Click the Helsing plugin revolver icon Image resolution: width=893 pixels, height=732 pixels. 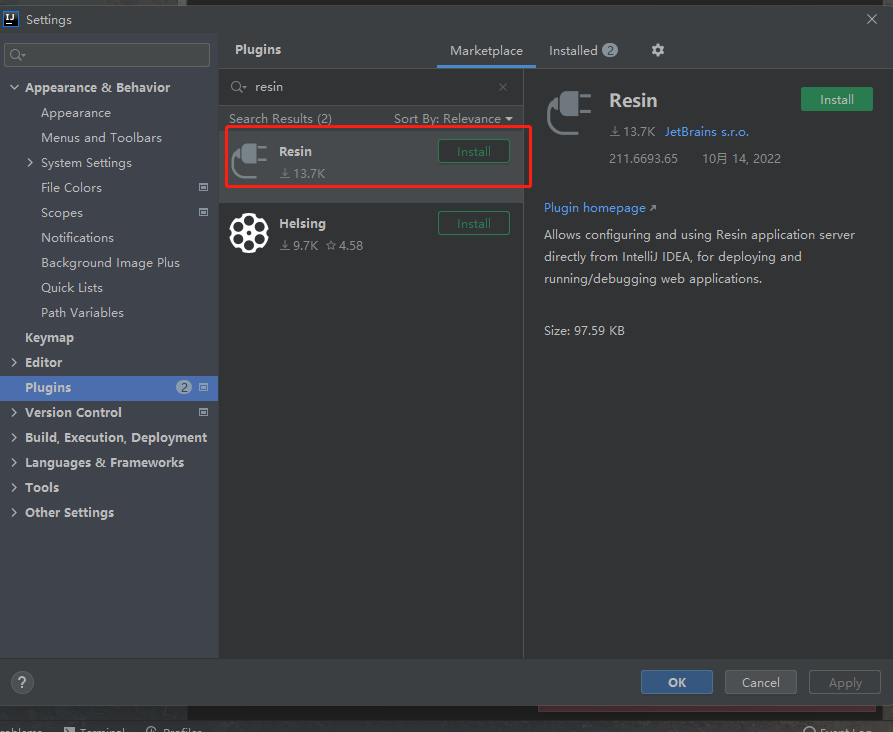point(249,232)
